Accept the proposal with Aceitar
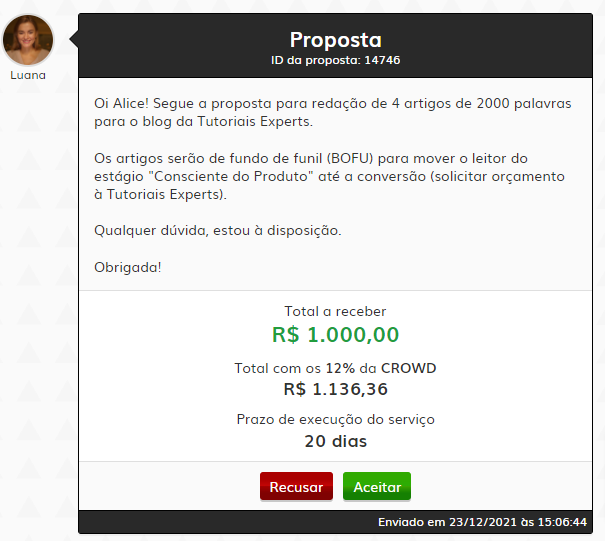 click(x=377, y=487)
